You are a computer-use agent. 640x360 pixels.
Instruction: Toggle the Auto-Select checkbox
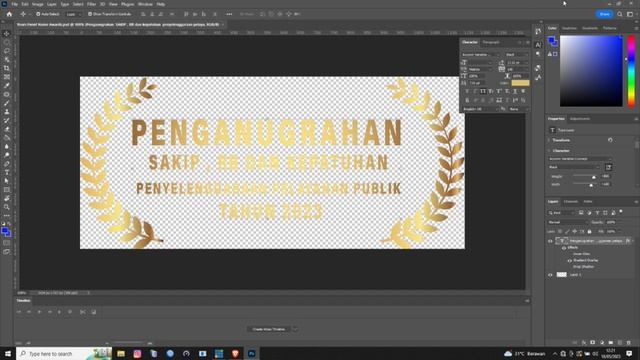tap(38, 14)
